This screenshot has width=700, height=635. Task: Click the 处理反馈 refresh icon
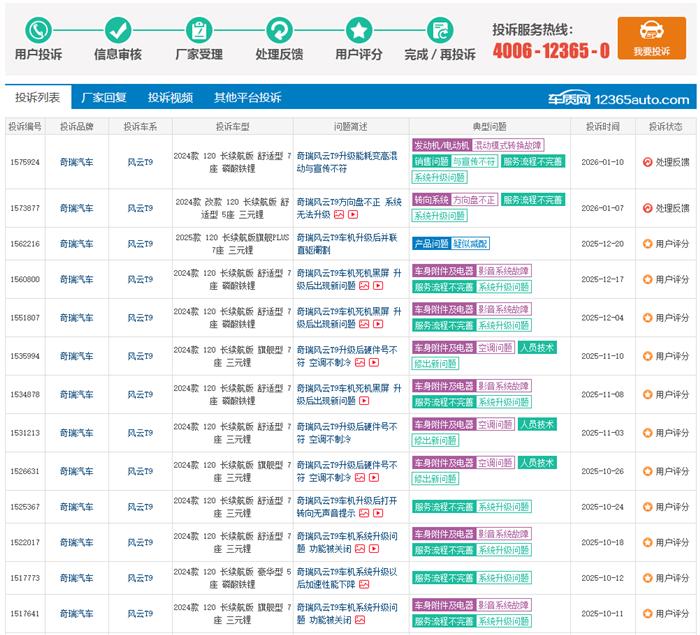pos(279,29)
